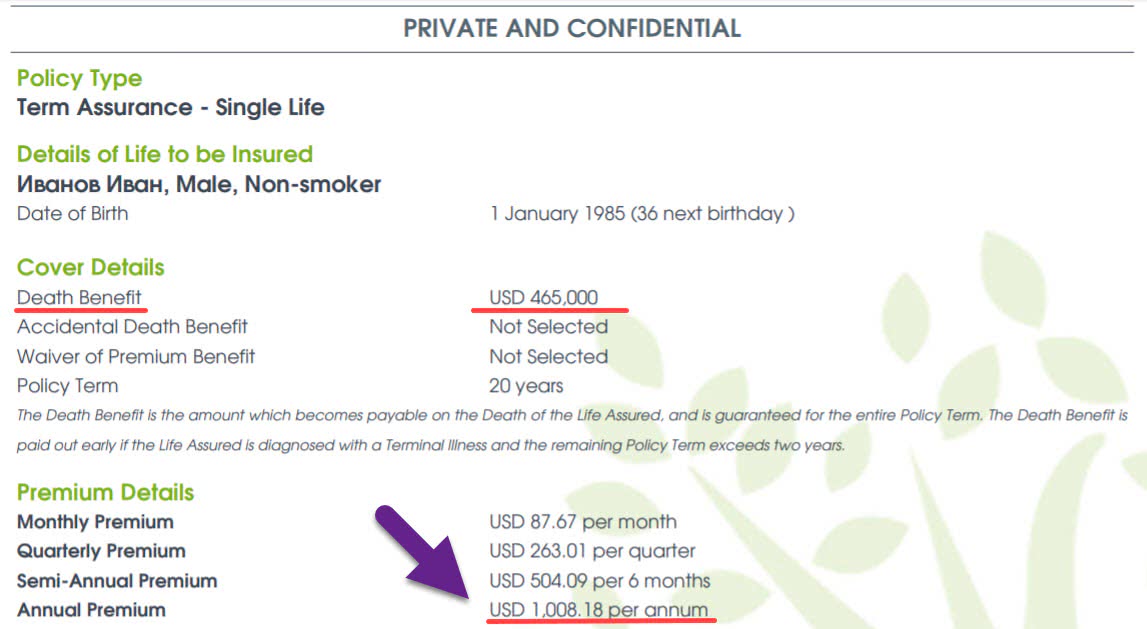Click Term Assurance - Single Life text
The width and height of the screenshot is (1147, 629).
coord(171,107)
